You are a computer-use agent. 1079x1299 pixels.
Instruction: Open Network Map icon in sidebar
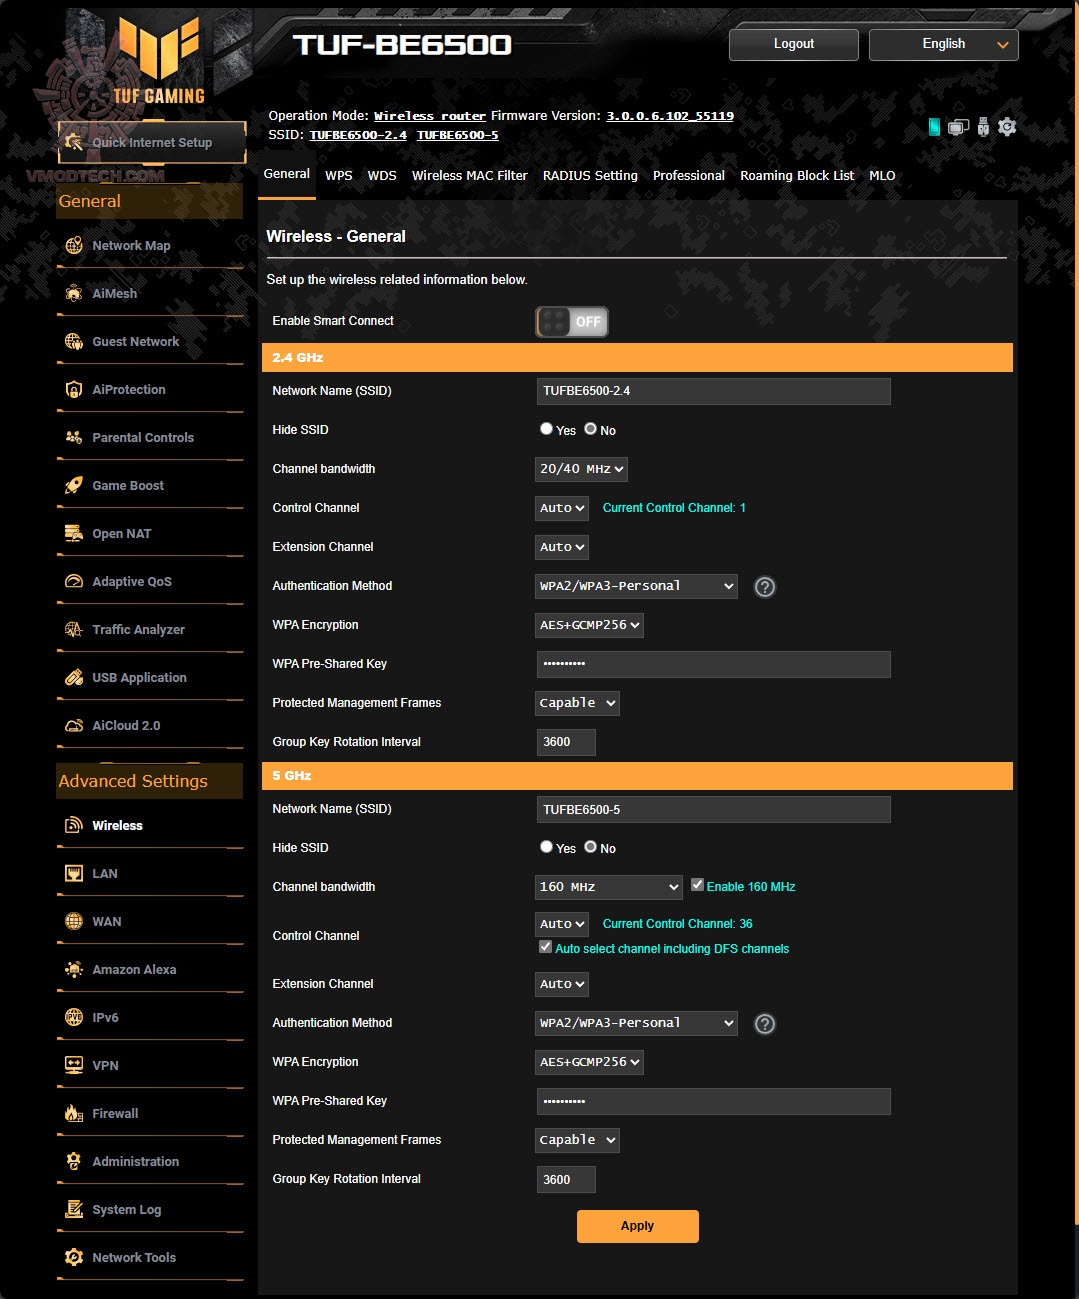pyautogui.click(x=74, y=245)
